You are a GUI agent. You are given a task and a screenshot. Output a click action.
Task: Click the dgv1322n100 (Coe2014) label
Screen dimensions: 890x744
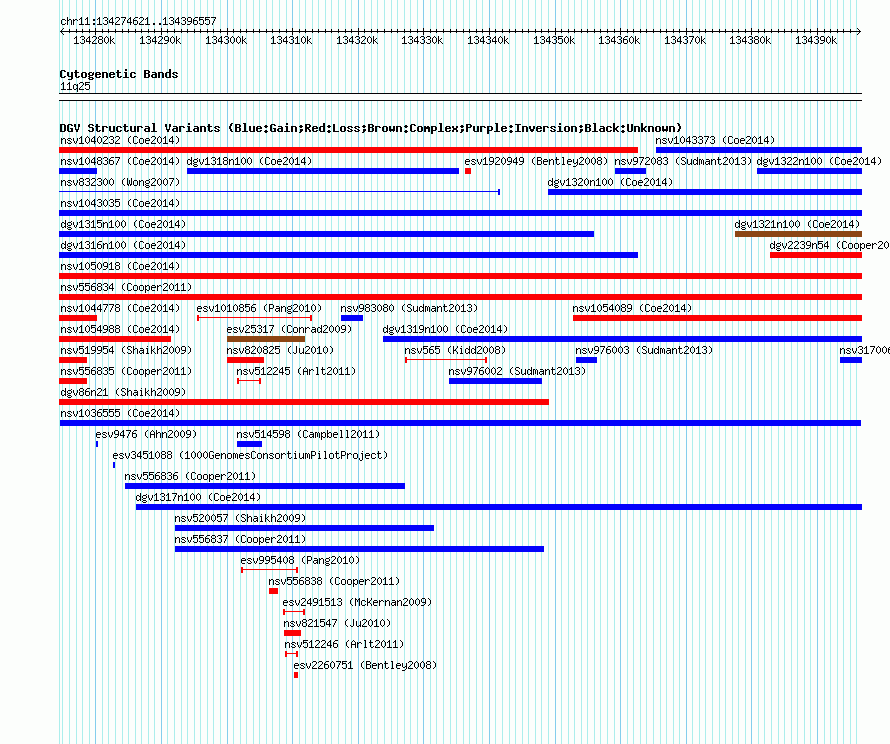tap(818, 161)
